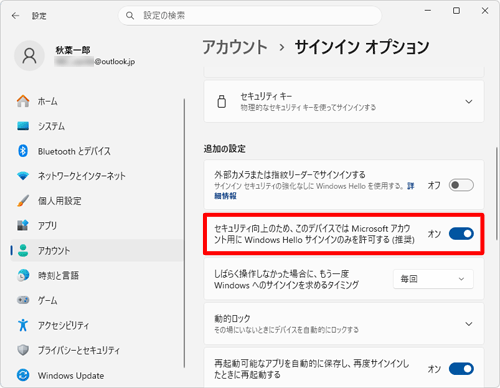Open the 毎回 sign-in timing dropdown
Image resolution: width=500 pixels, height=388 pixels.
(x=433, y=279)
